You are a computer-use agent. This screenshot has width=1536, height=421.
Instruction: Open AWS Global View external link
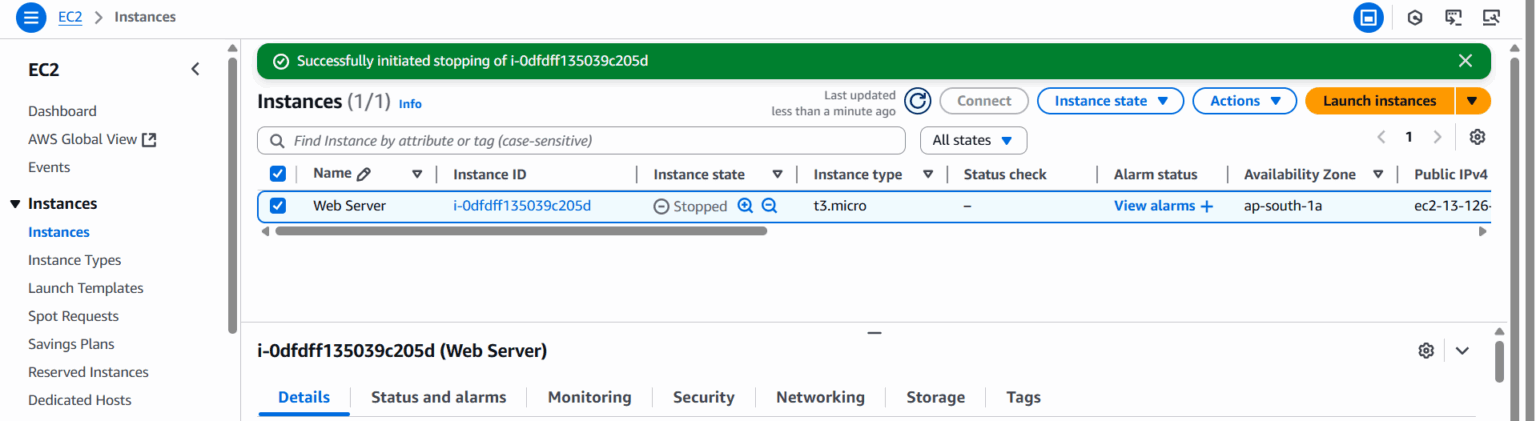pos(92,139)
